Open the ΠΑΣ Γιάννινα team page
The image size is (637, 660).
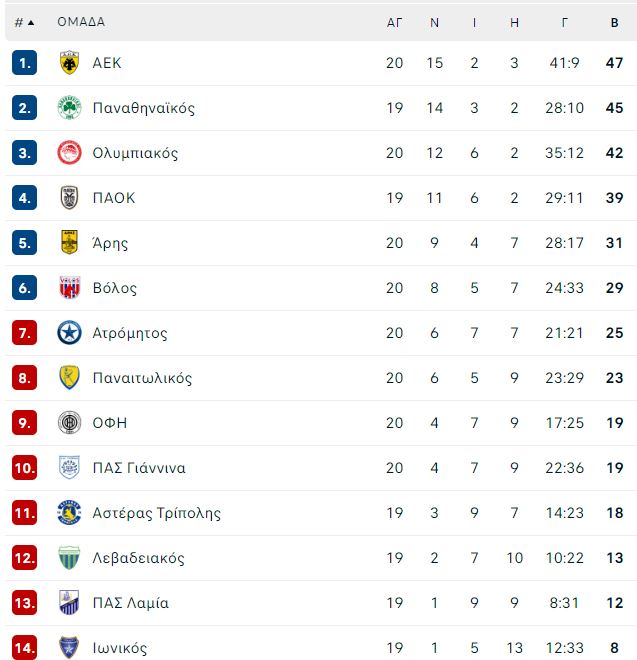click(139, 468)
